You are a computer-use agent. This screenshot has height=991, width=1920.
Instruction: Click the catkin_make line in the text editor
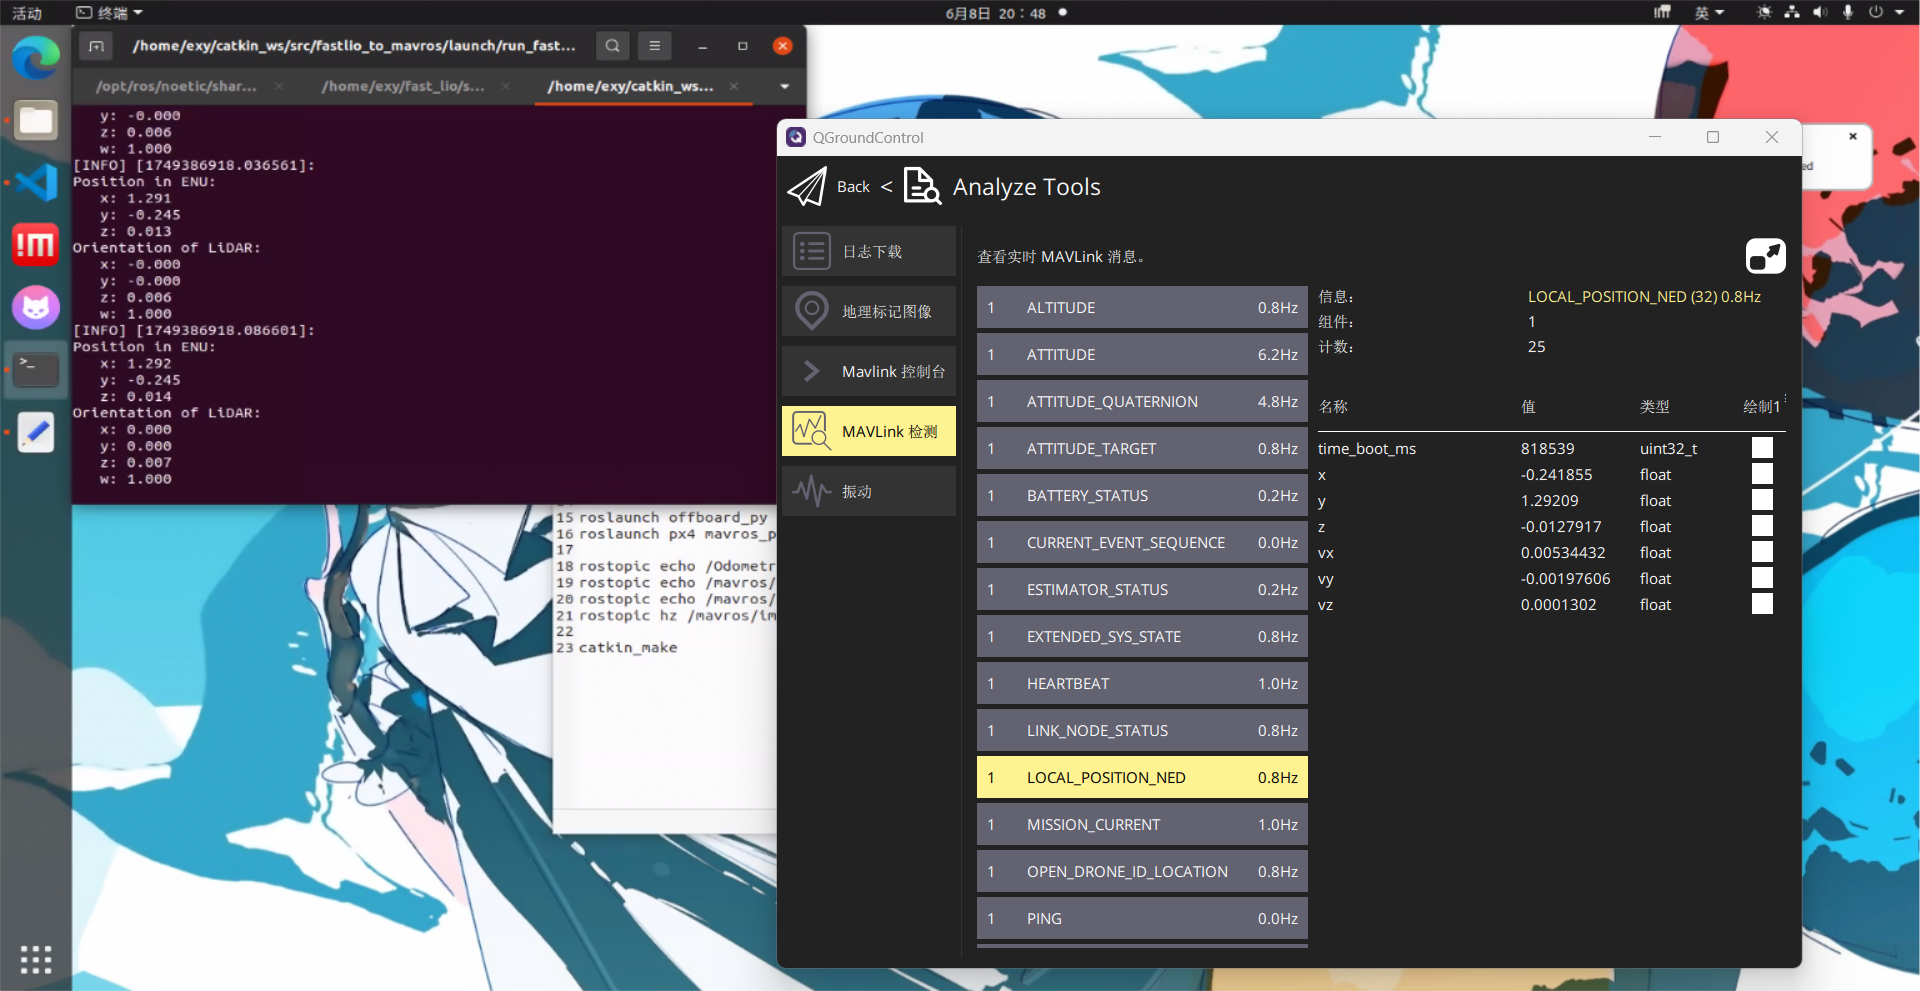[x=628, y=648]
